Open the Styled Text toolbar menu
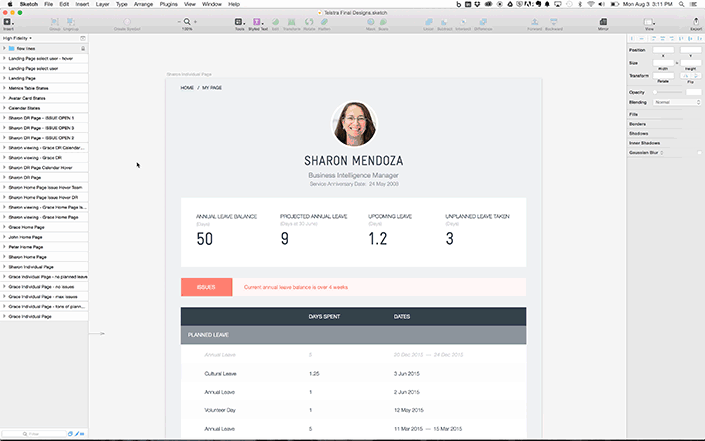The width and height of the screenshot is (705, 441). 258,22
